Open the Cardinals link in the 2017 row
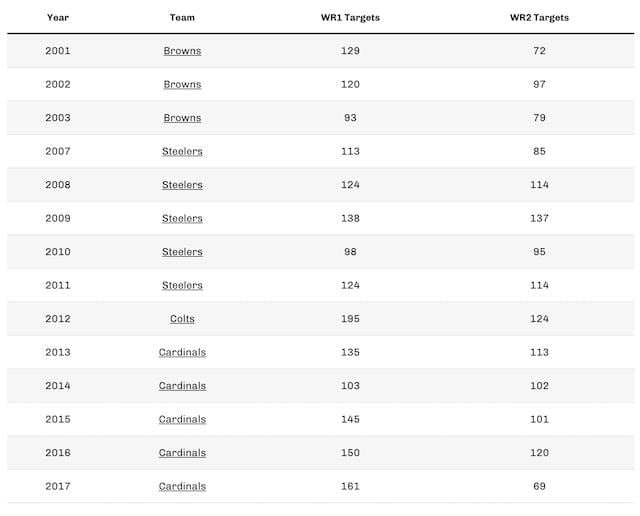Image resolution: width=640 pixels, height=516 pixels. click(182, 487)
